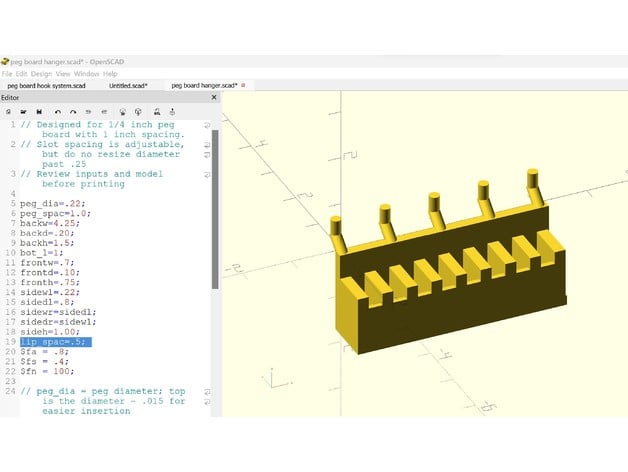Click the backh=1.5; code line

(x=47, y=243)
